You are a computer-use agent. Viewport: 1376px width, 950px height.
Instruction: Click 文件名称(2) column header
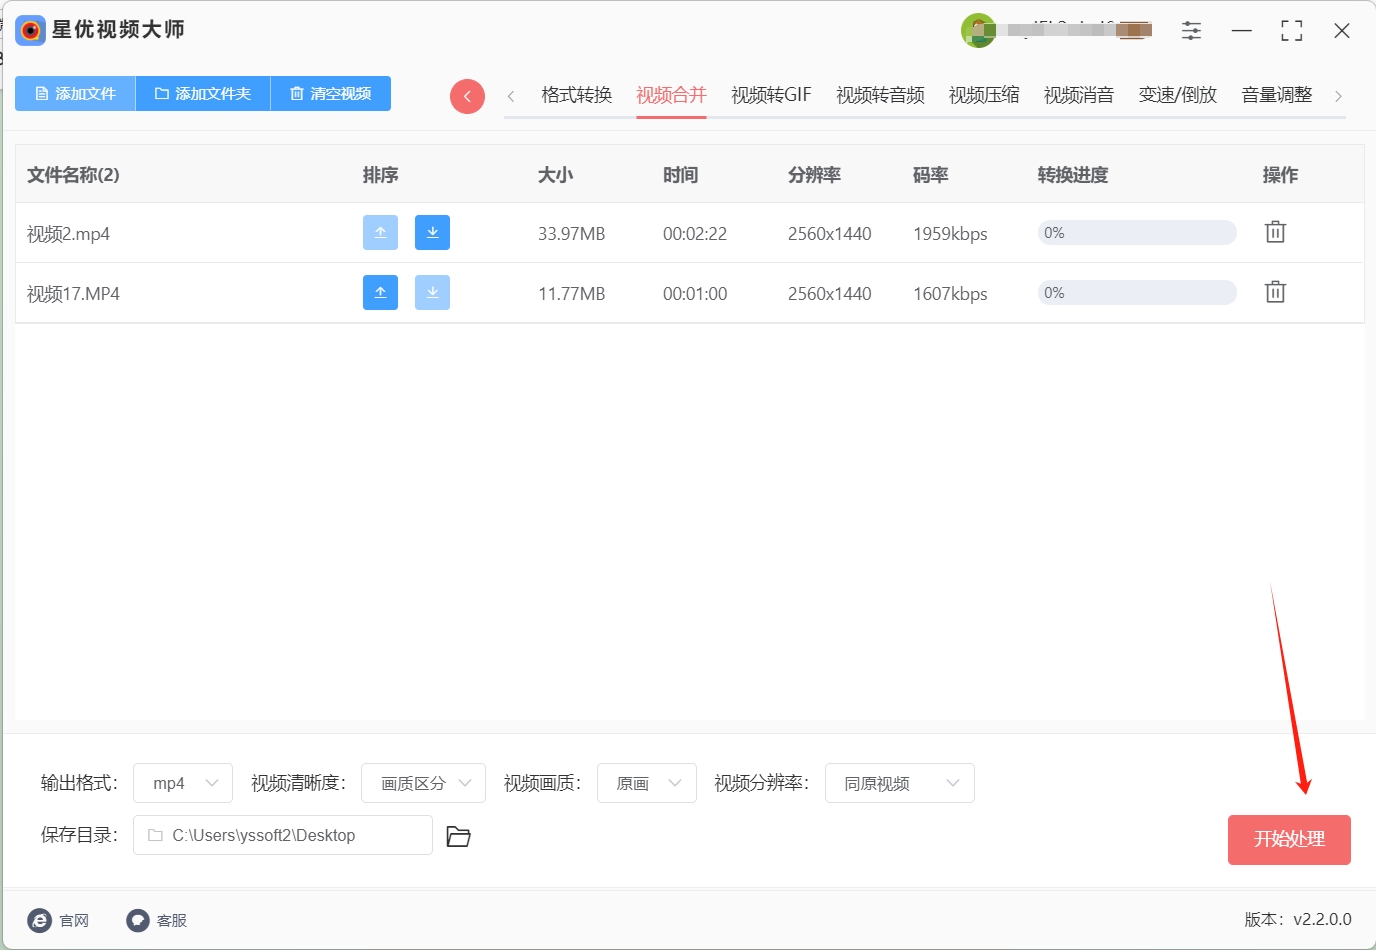click(73, 175)
